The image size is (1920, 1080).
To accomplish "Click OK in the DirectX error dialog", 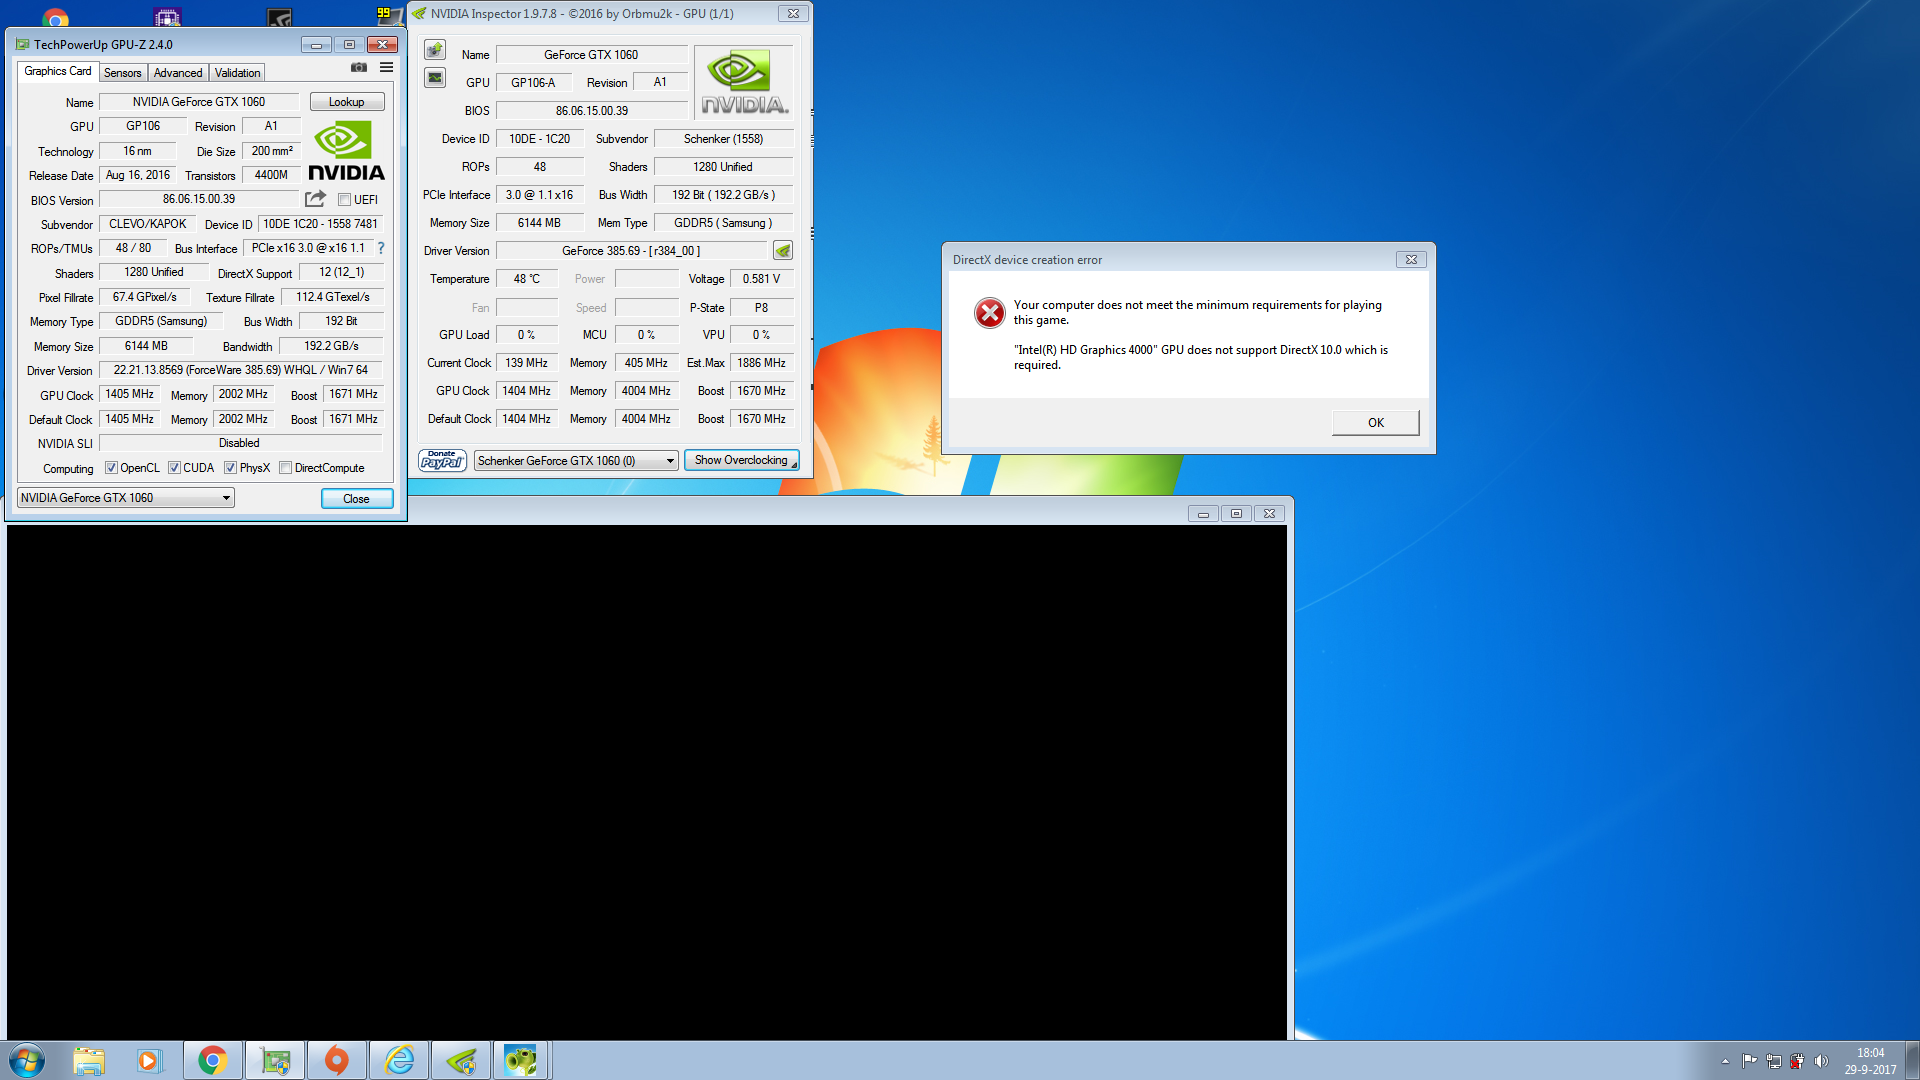I will coord(1375,423).
